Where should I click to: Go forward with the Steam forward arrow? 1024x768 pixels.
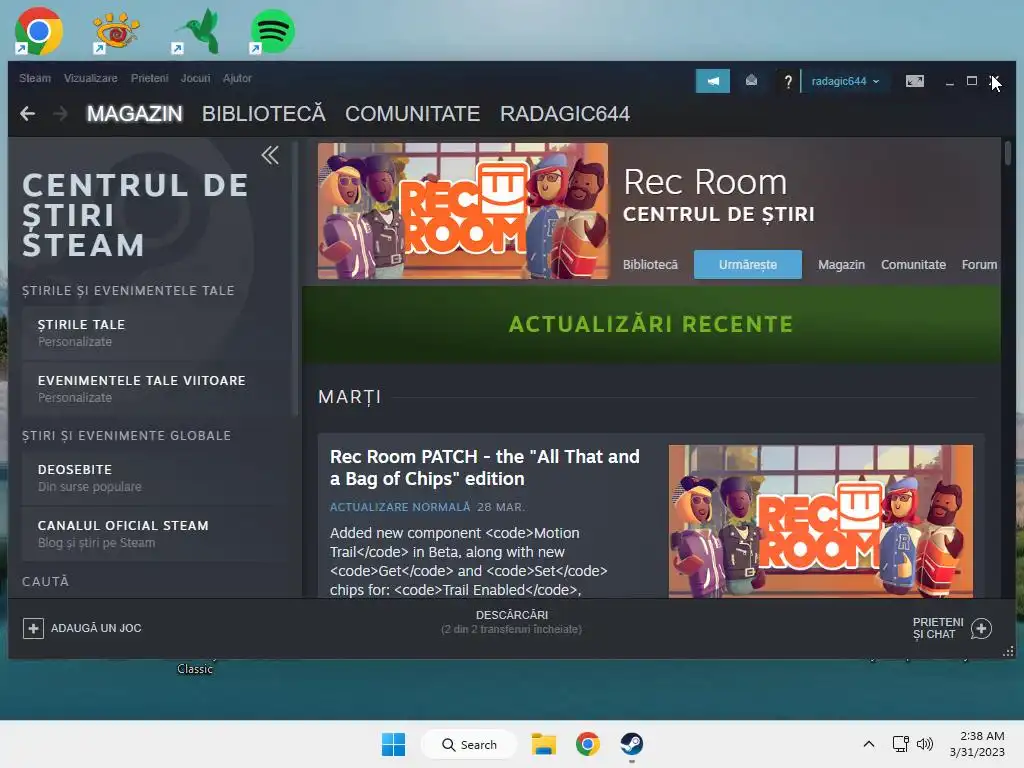tap(60, 114)
